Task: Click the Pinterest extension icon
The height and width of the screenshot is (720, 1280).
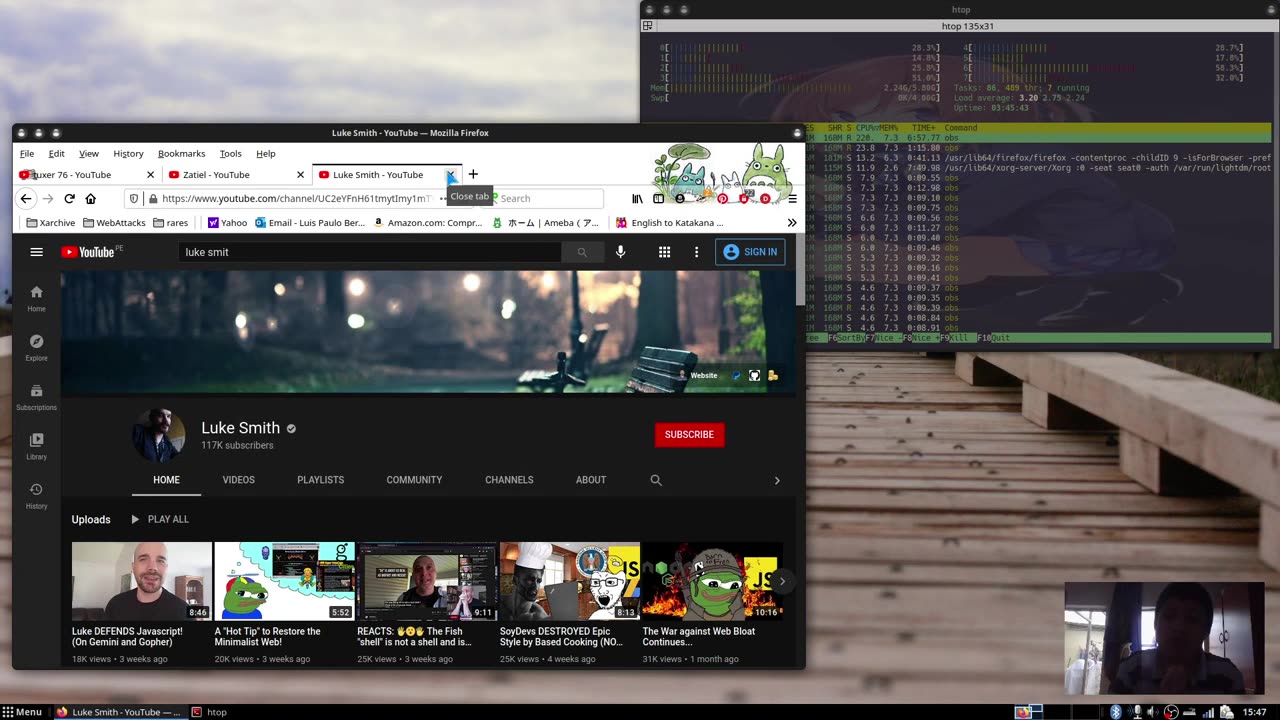Action: pyautogui.click(x=722, y=198)
